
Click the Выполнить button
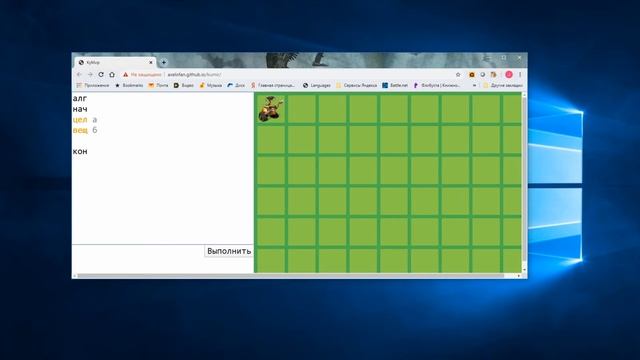[x=229, y=251]
